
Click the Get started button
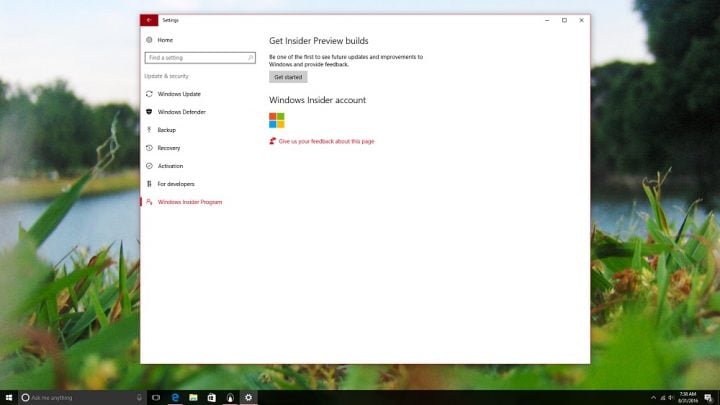click(x=288, y=77)
